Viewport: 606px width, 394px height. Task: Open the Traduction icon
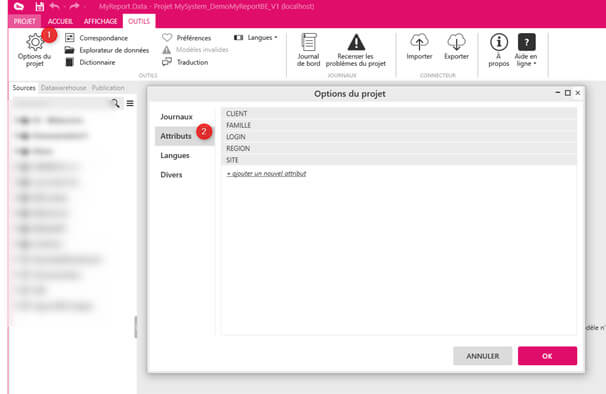(x=167, y=62)
